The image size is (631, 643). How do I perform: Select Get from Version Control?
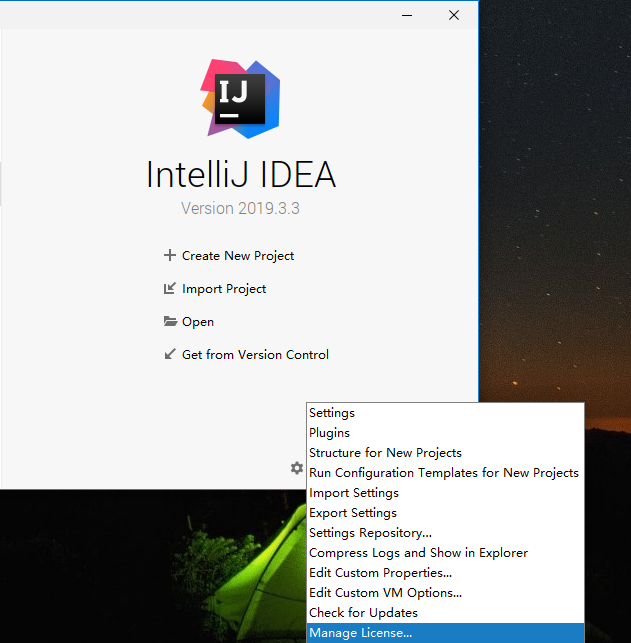click(255, 355)
